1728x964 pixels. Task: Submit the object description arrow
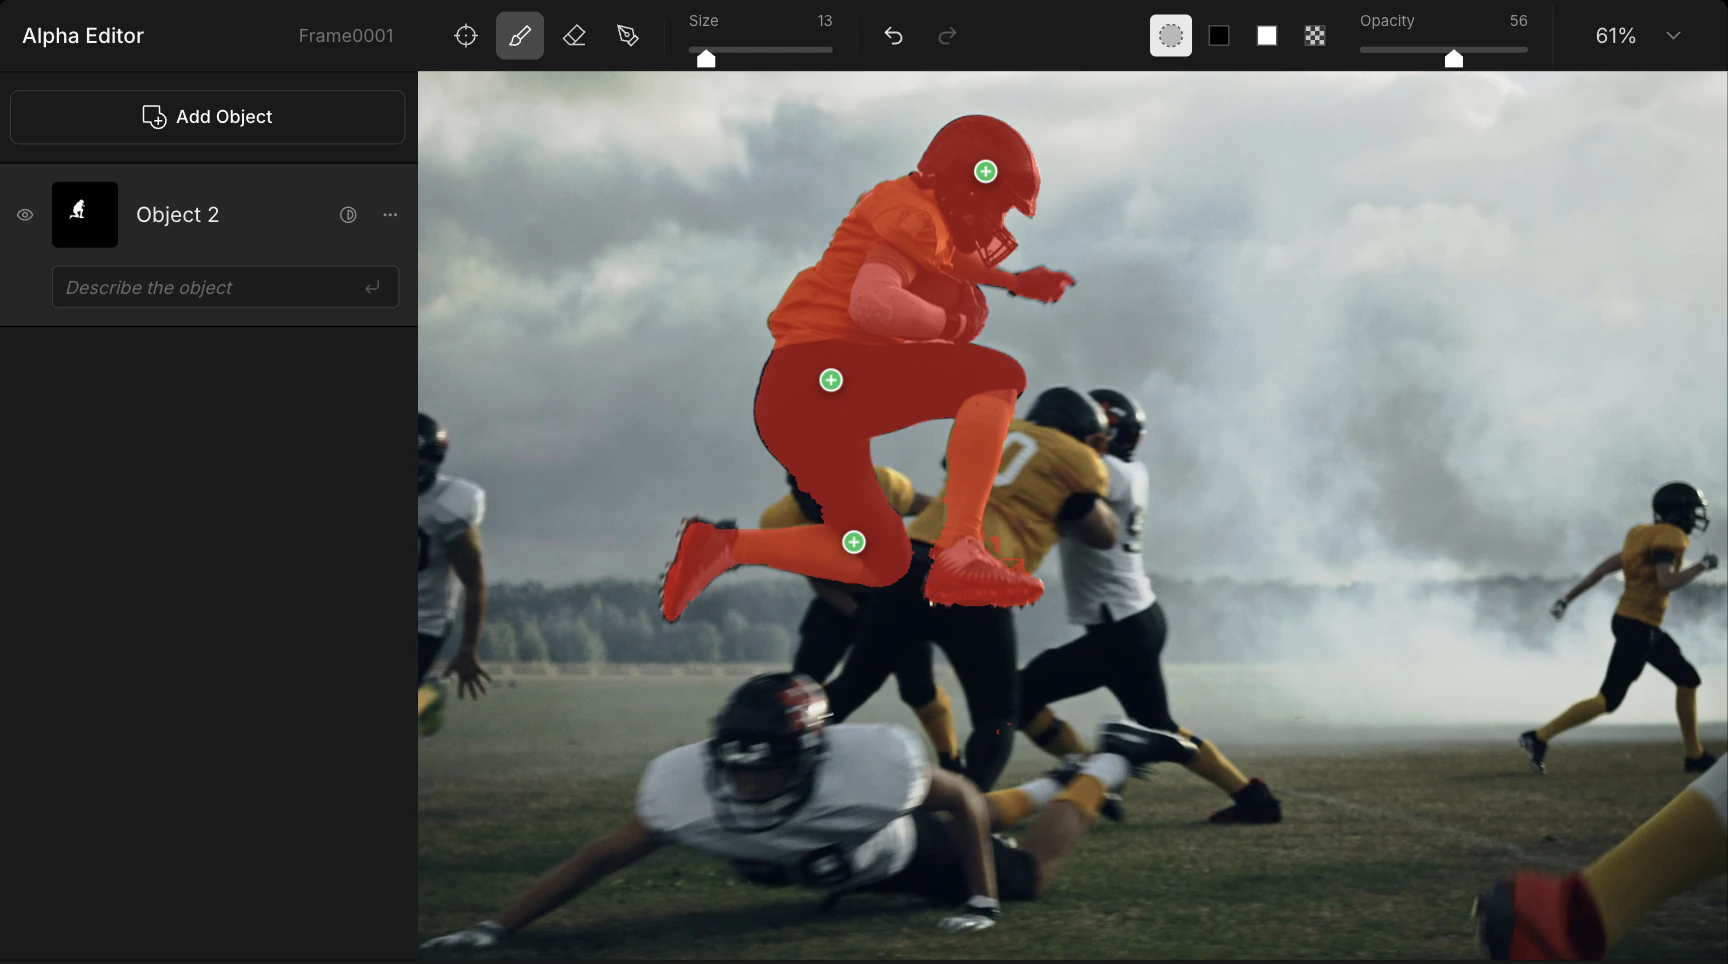coord(372,288)
